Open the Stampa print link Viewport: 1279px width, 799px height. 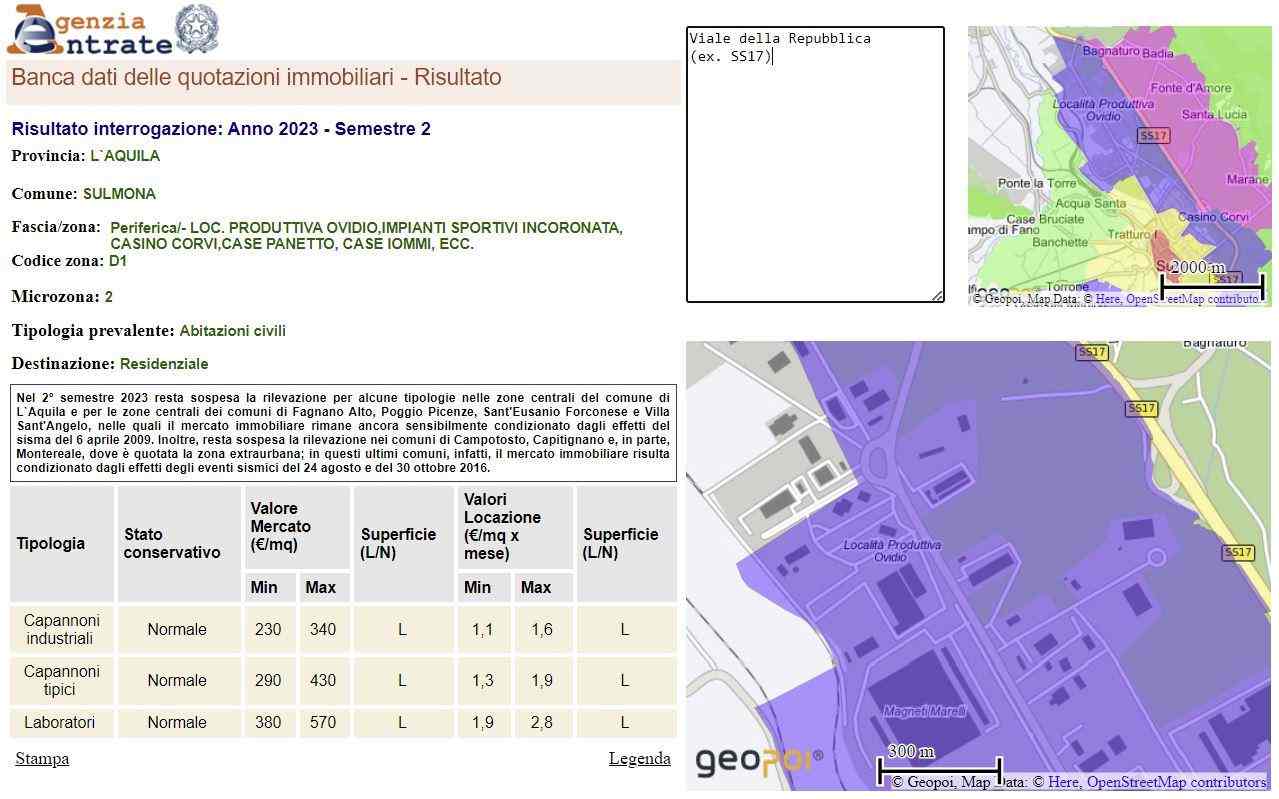point(42,759)
